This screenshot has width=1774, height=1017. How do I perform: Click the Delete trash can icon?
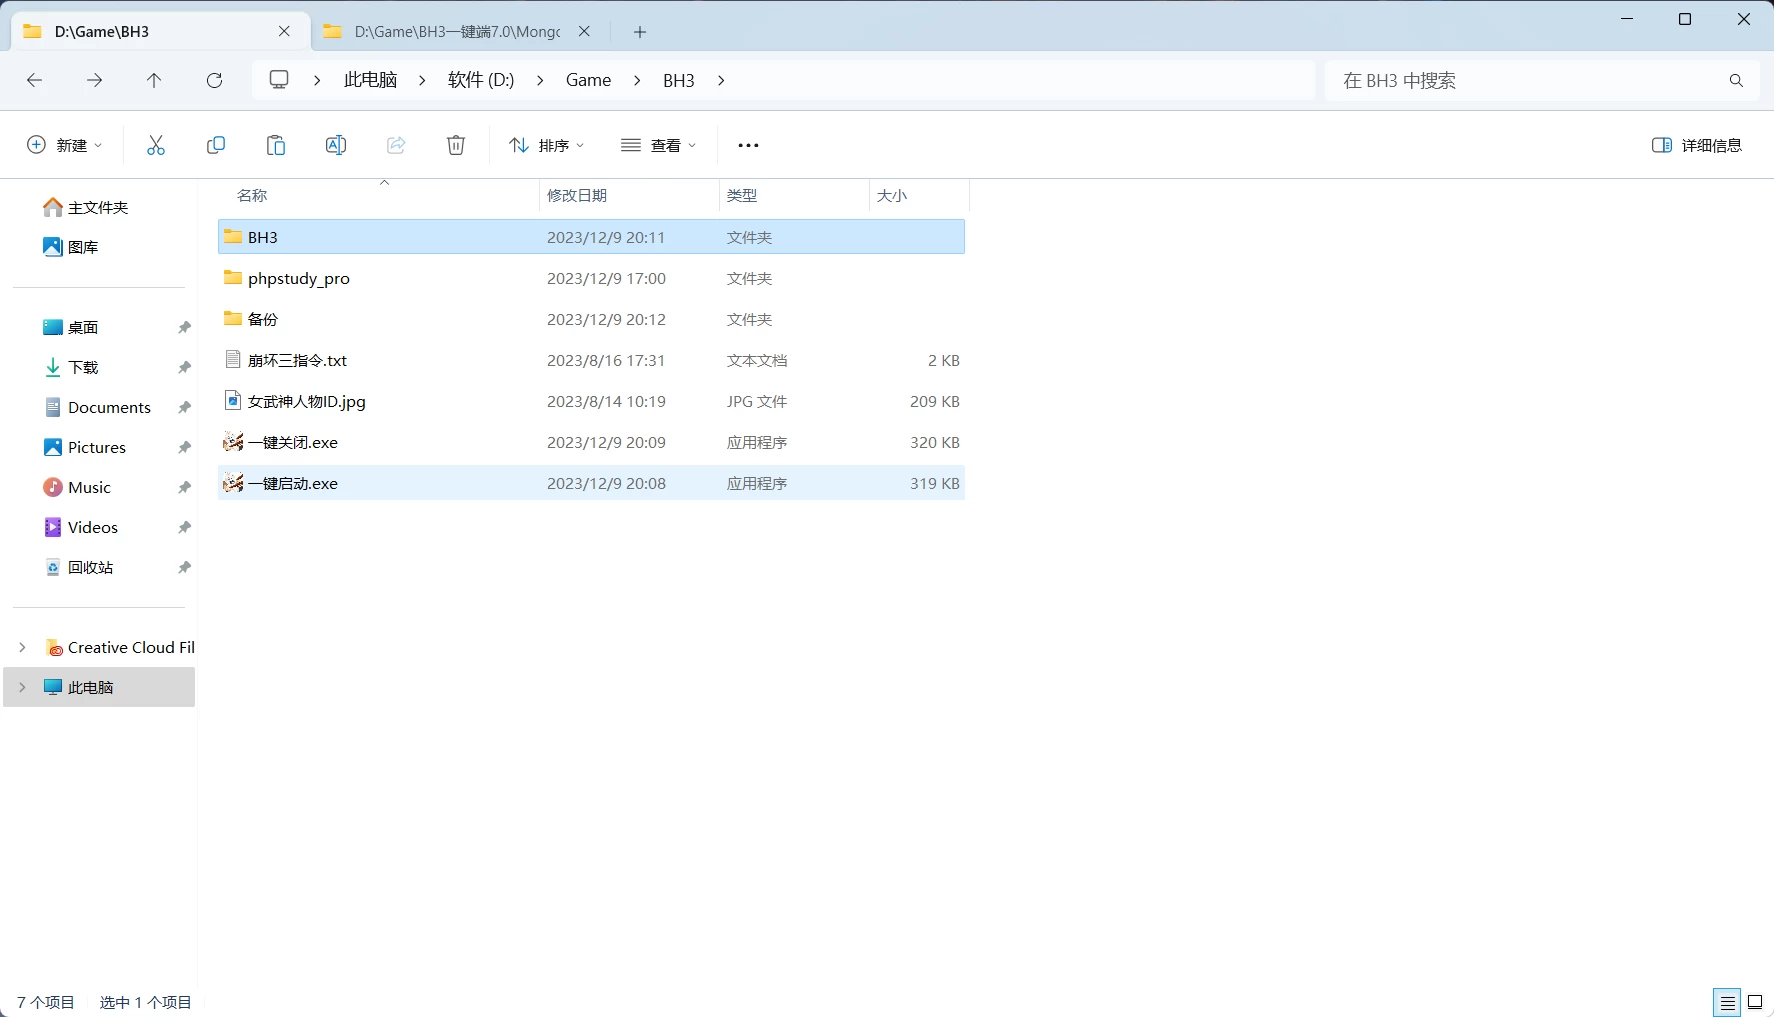[x=456, y=146]
